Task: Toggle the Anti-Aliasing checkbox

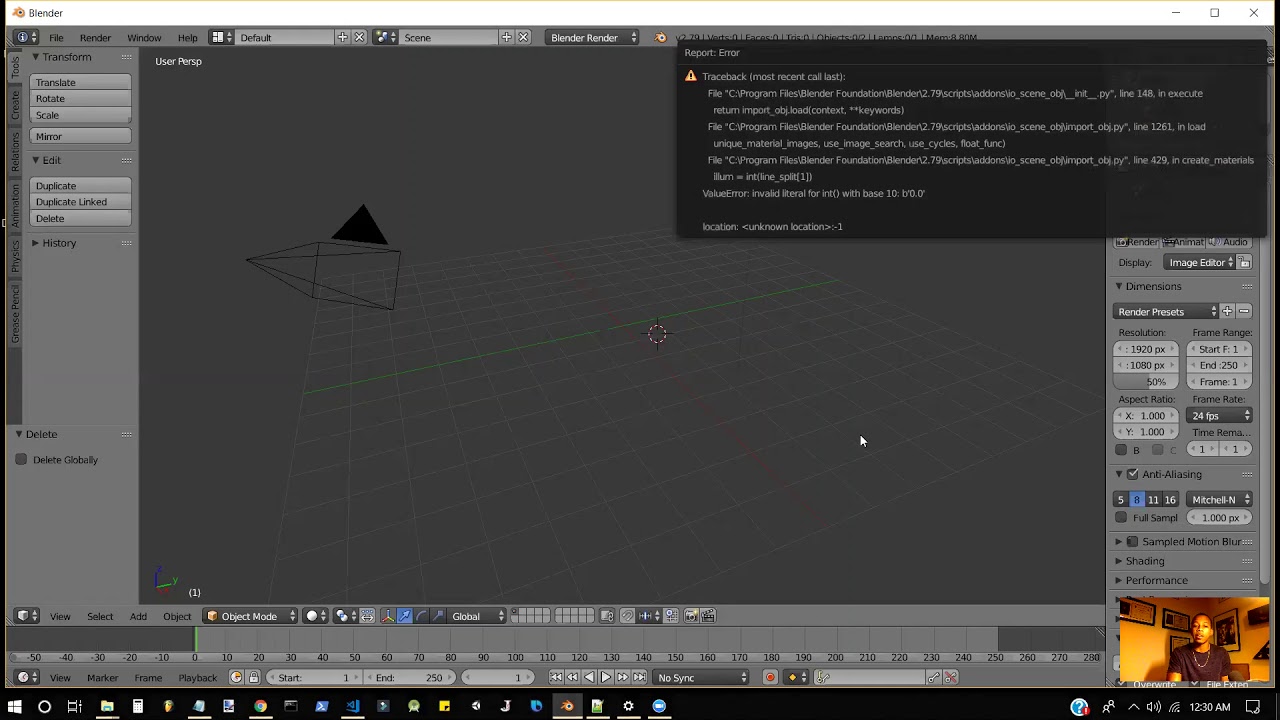Action: click(1133, 475)
